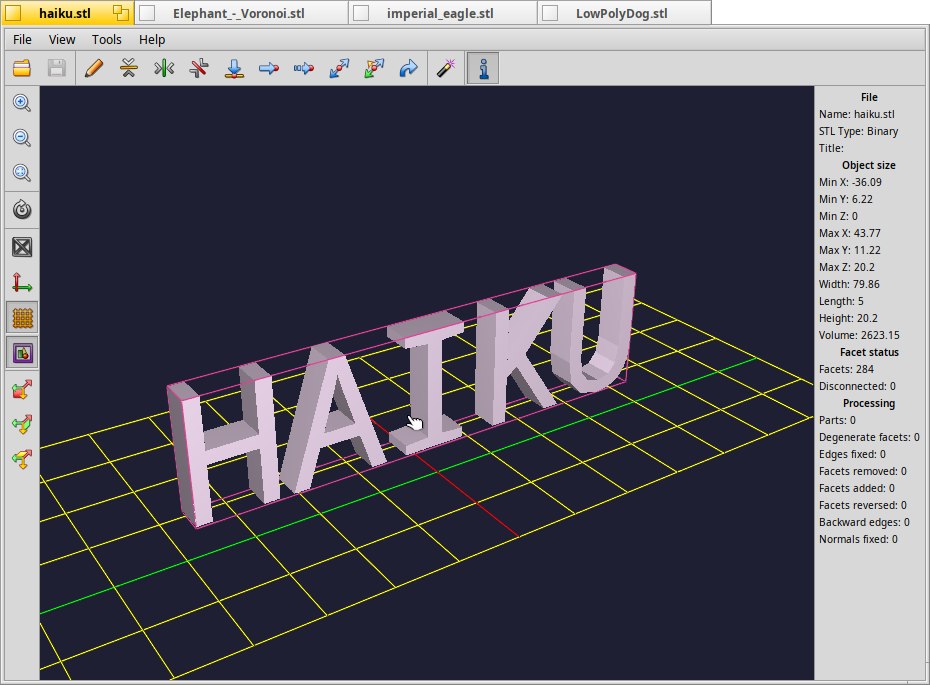Click the 'Name: haiku.stl' line

coord(856,114)
